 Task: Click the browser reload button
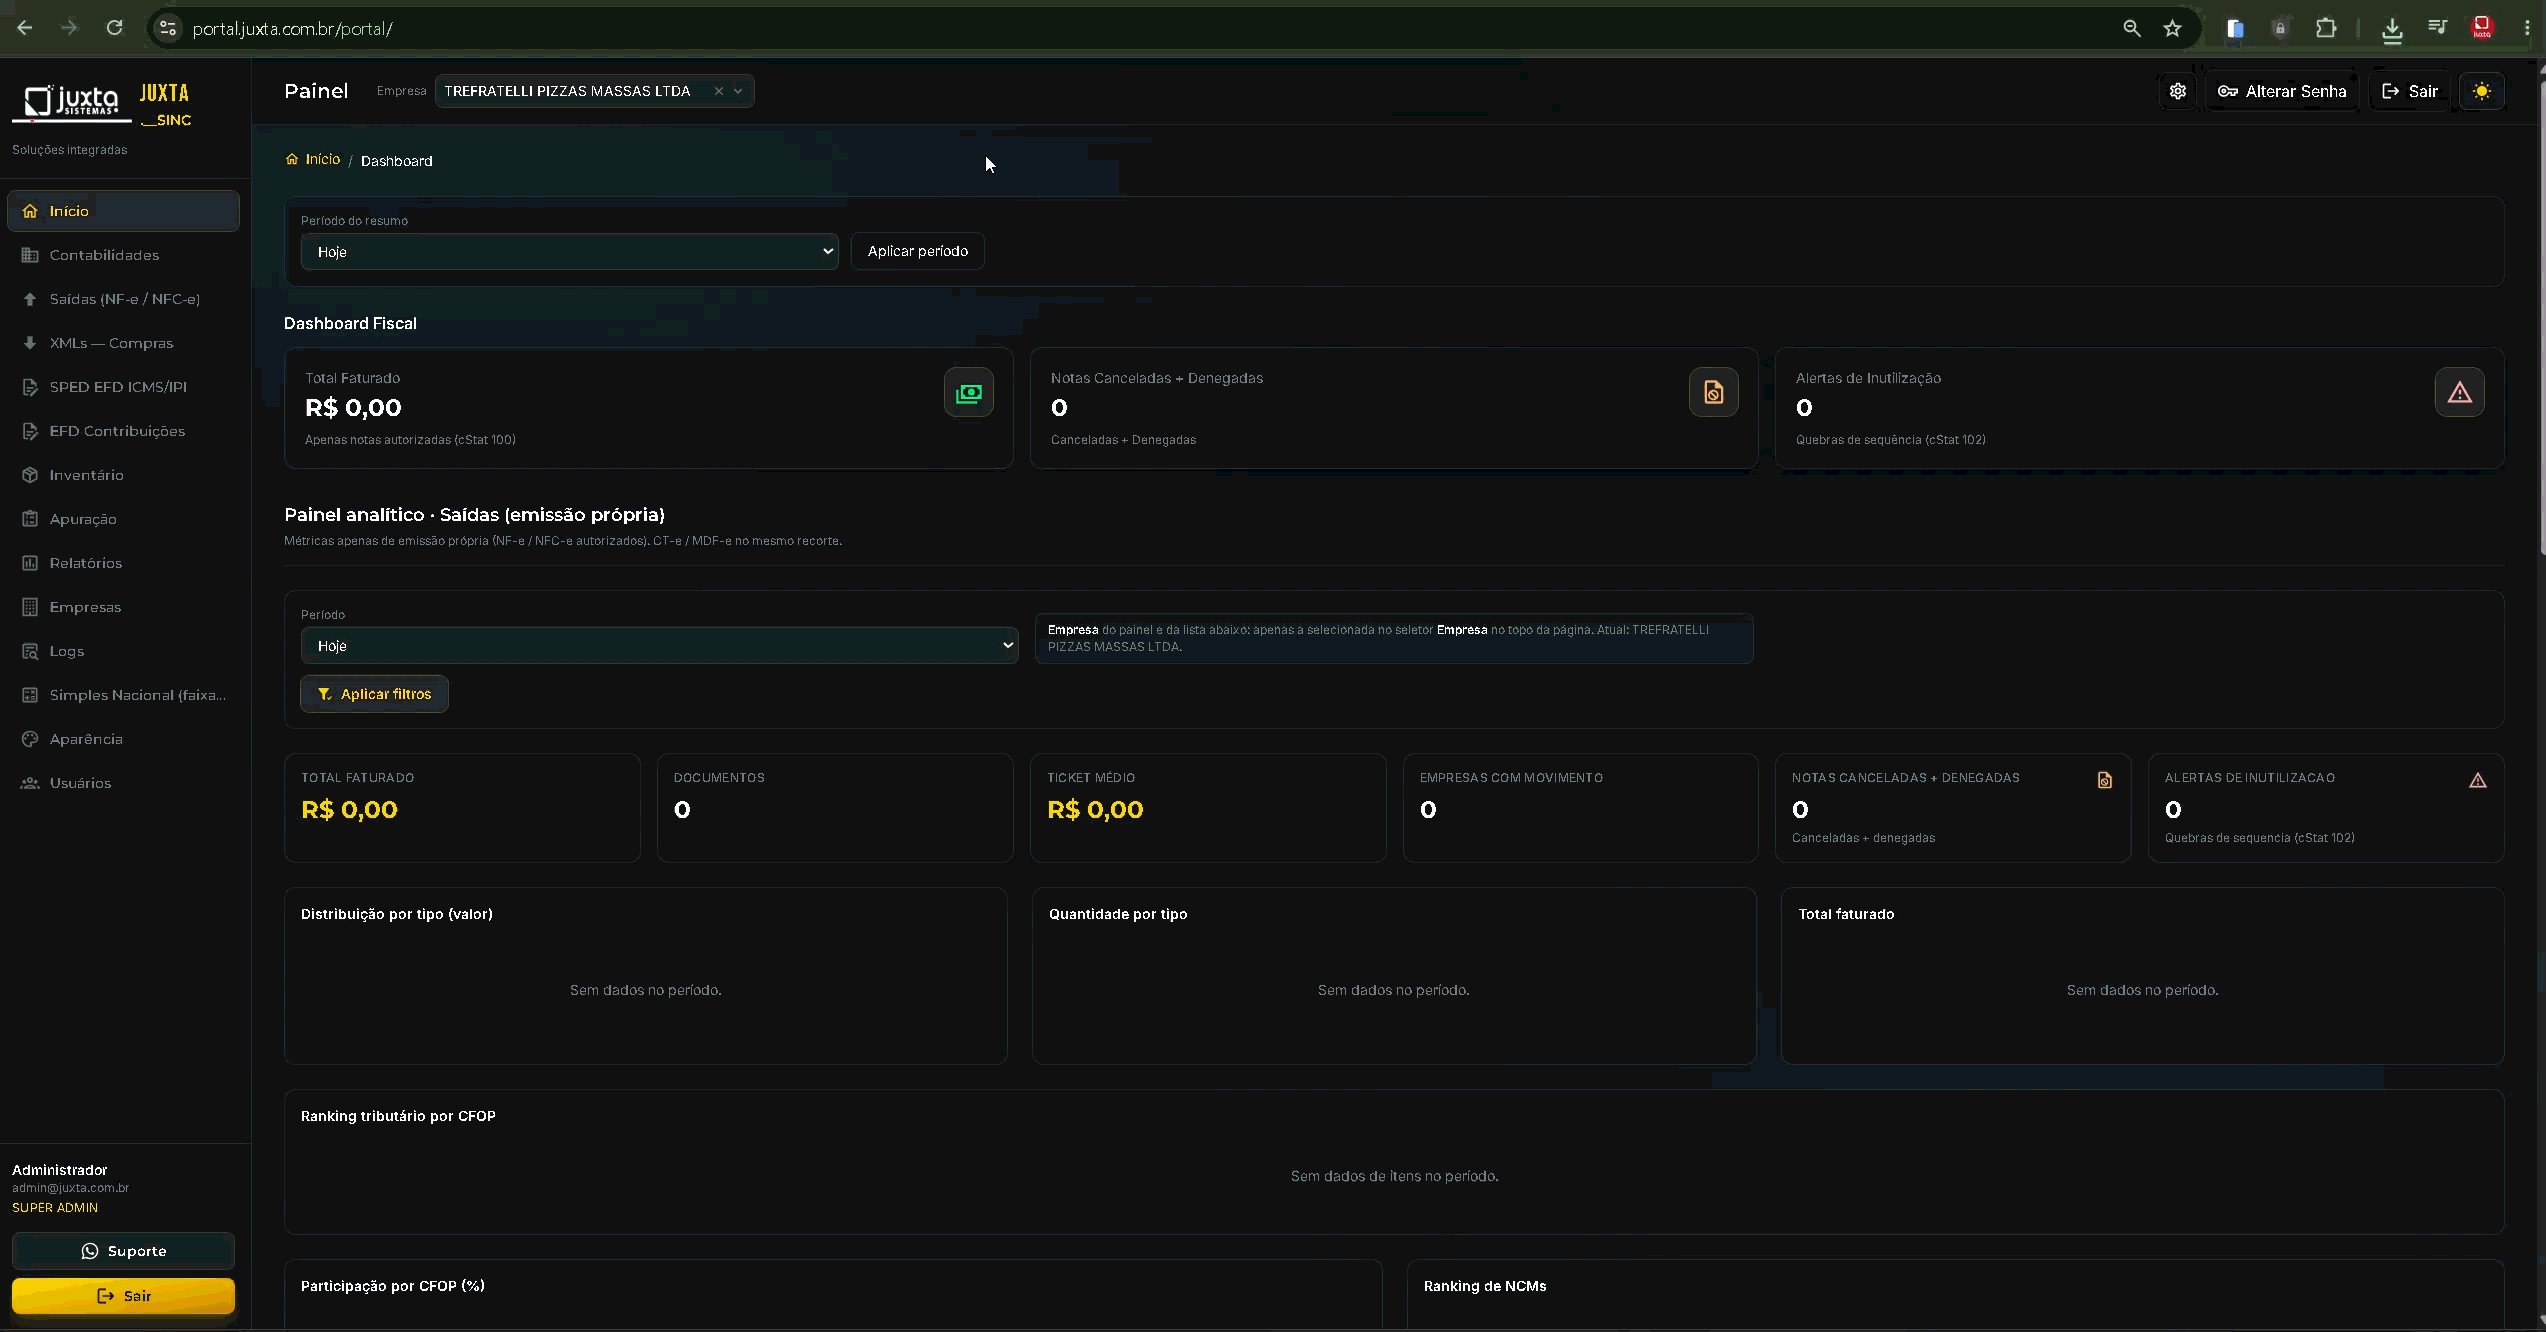115,28
